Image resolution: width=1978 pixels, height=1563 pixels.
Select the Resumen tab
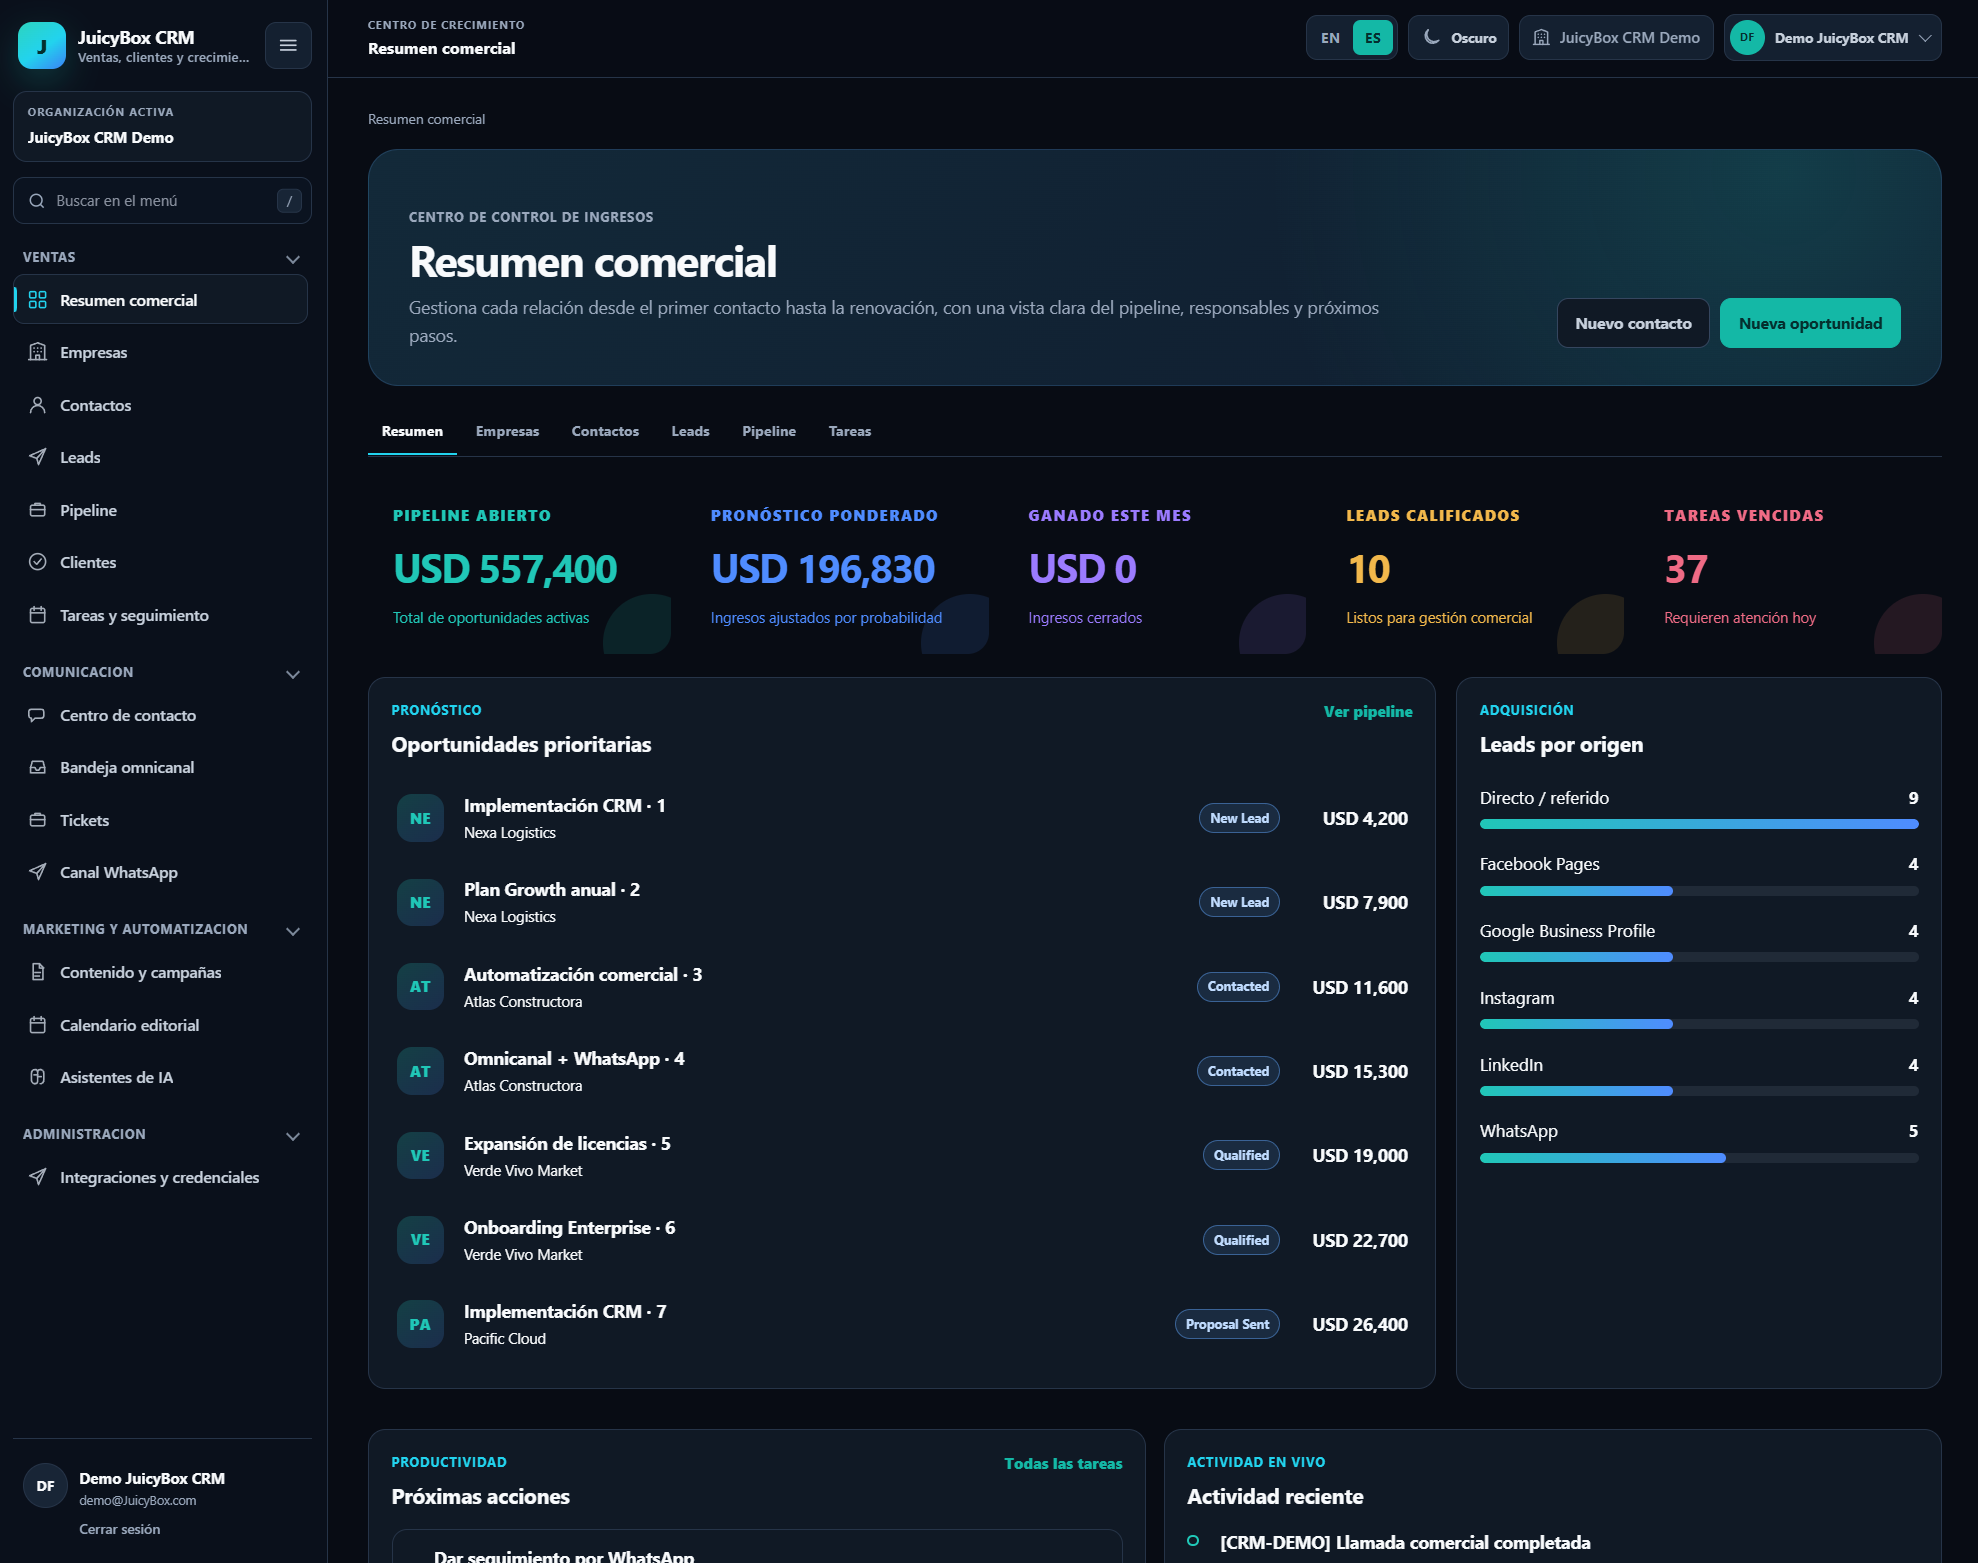(412, 431)
